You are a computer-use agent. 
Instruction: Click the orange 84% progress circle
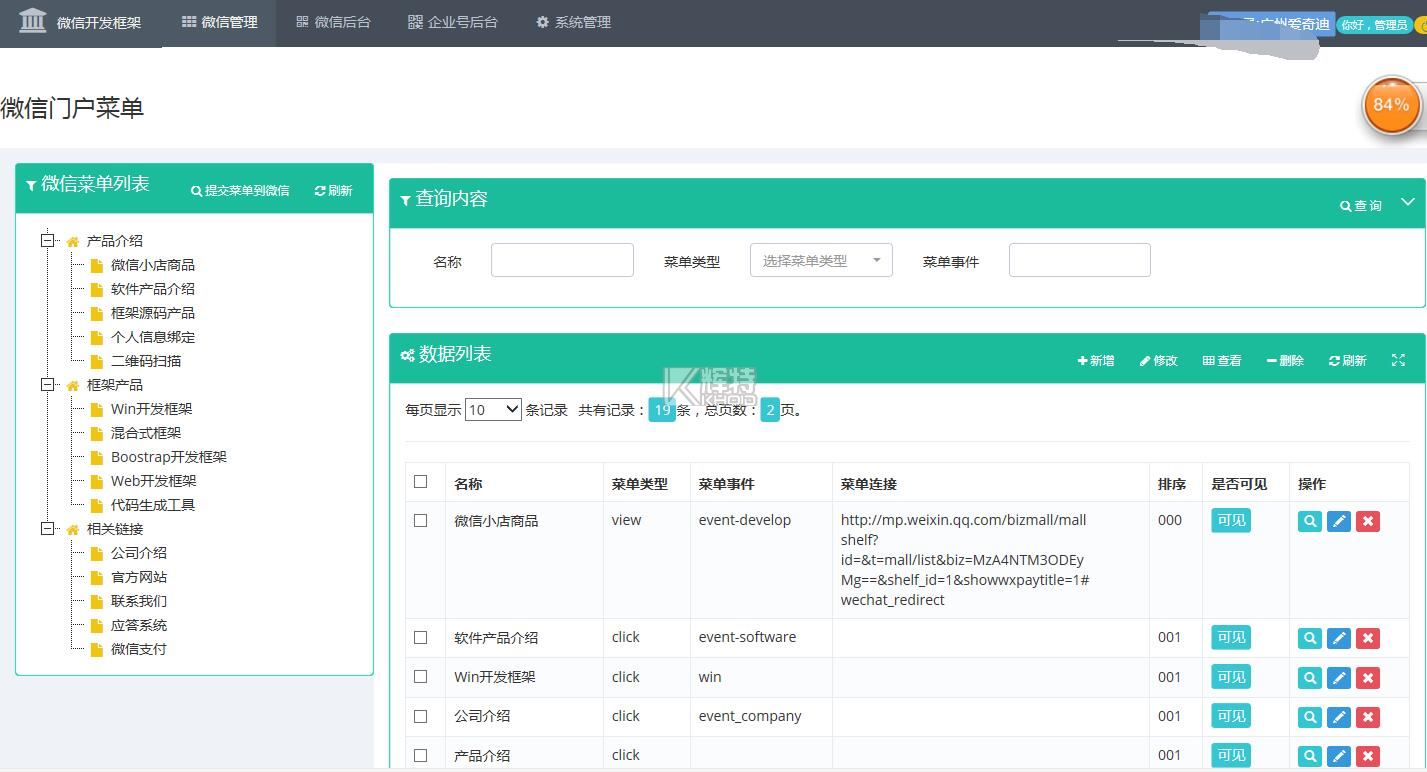pyautogui.click(x=1391, y=105)
